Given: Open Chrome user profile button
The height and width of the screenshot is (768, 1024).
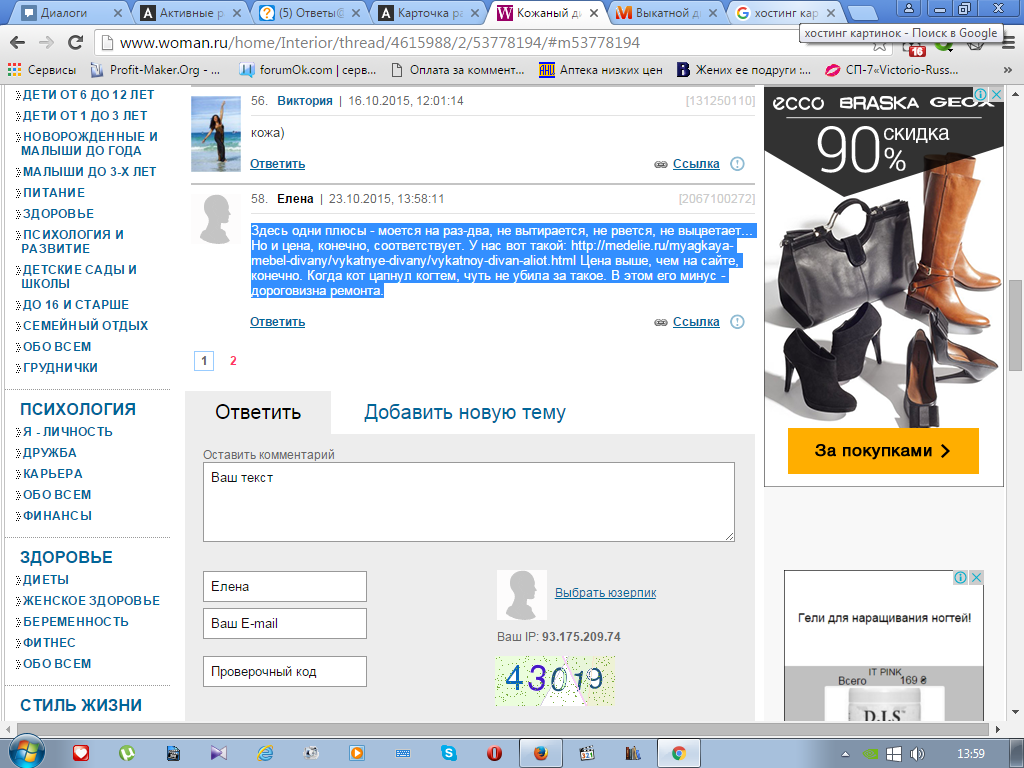Looking at the screenshot, I should click(908, 8).
